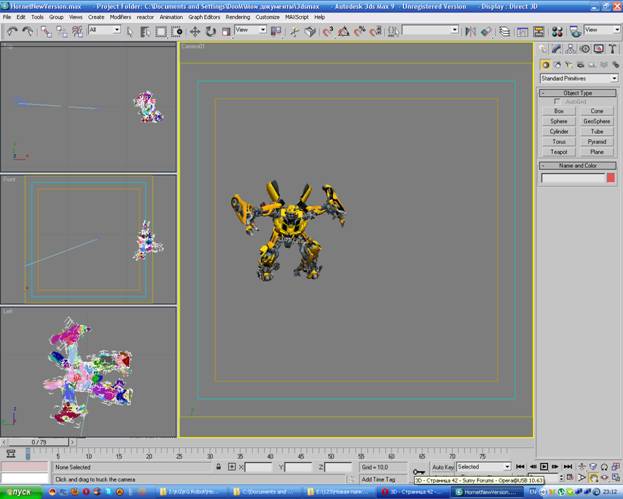Toggle the AutoGrid checkbox
This screenshot has height=499, width=623.
coord(557,101)
